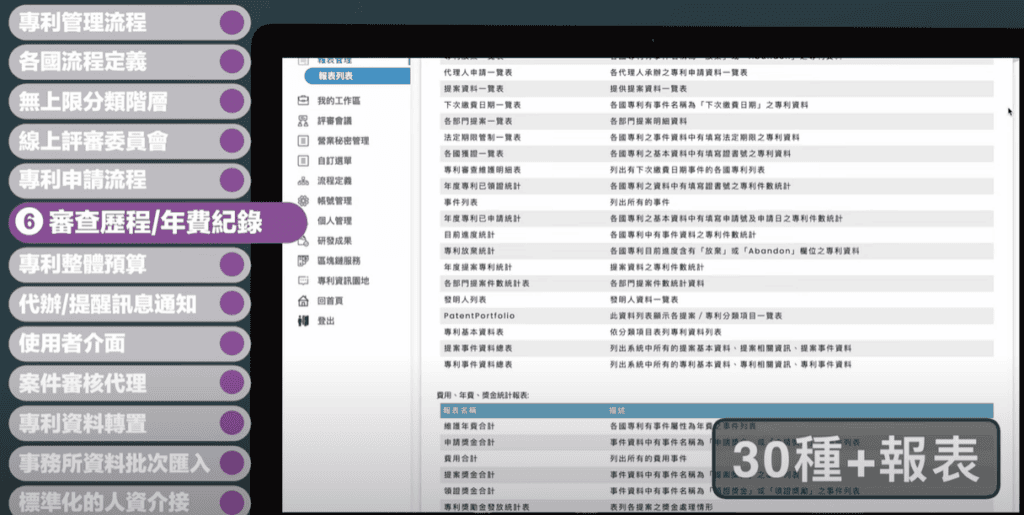Select 報表列表 in the sidebar
This screenshot has width=1024, height=515.
click(x=336, y=76)
